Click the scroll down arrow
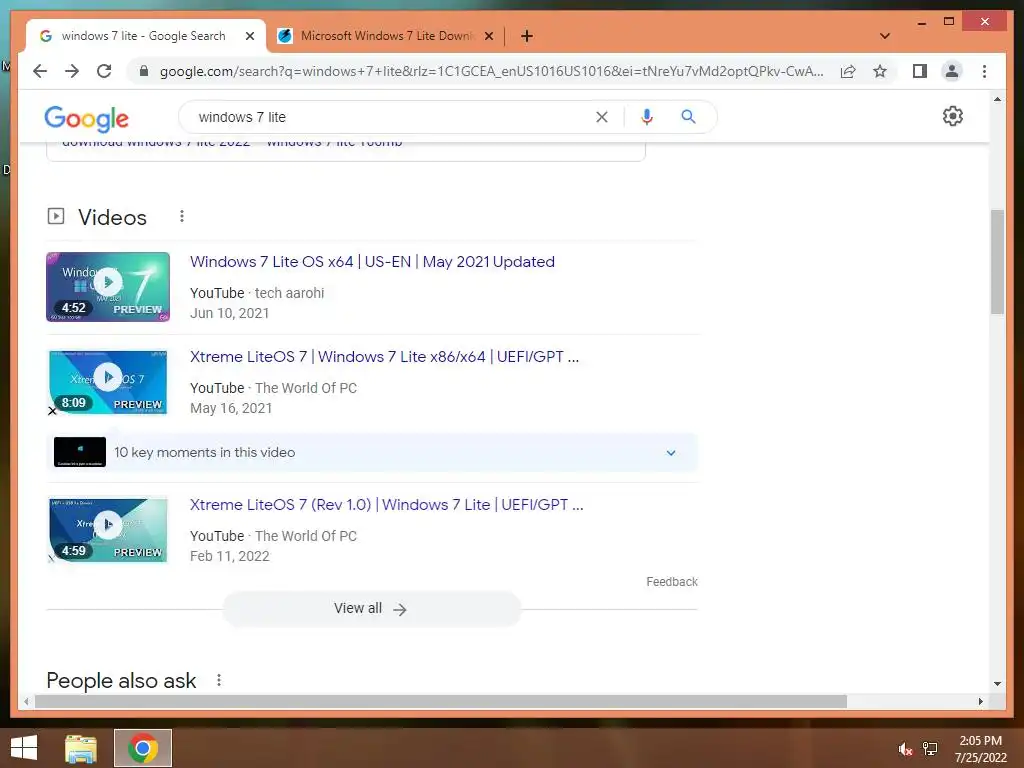This screenshot has width=1024, height=768. (x=997, y=684)
